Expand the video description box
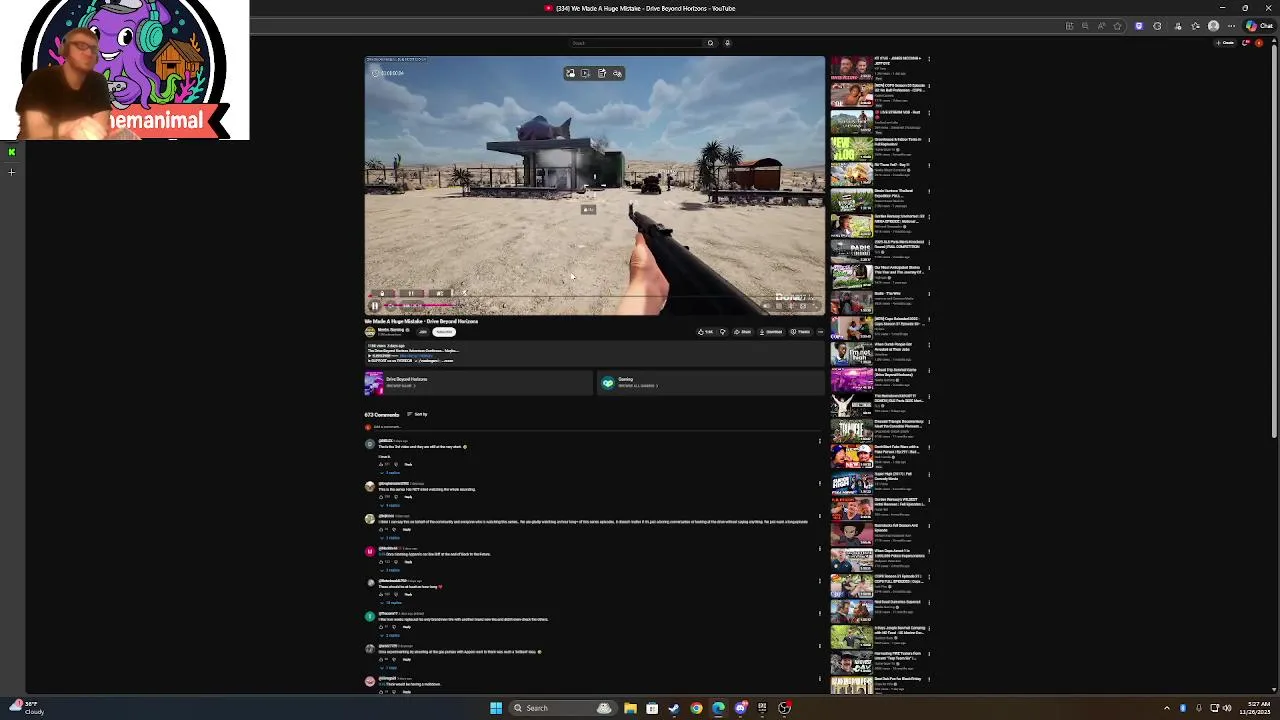The image size is (1280, 720). (595, 352)
